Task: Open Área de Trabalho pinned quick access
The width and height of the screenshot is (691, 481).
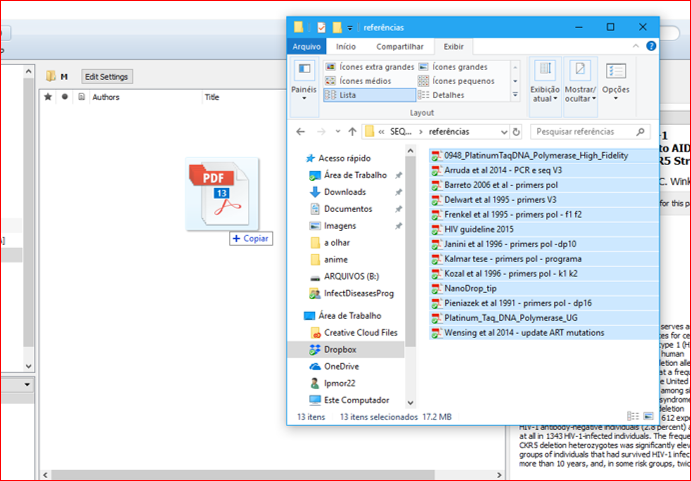Action: point(355,175)
